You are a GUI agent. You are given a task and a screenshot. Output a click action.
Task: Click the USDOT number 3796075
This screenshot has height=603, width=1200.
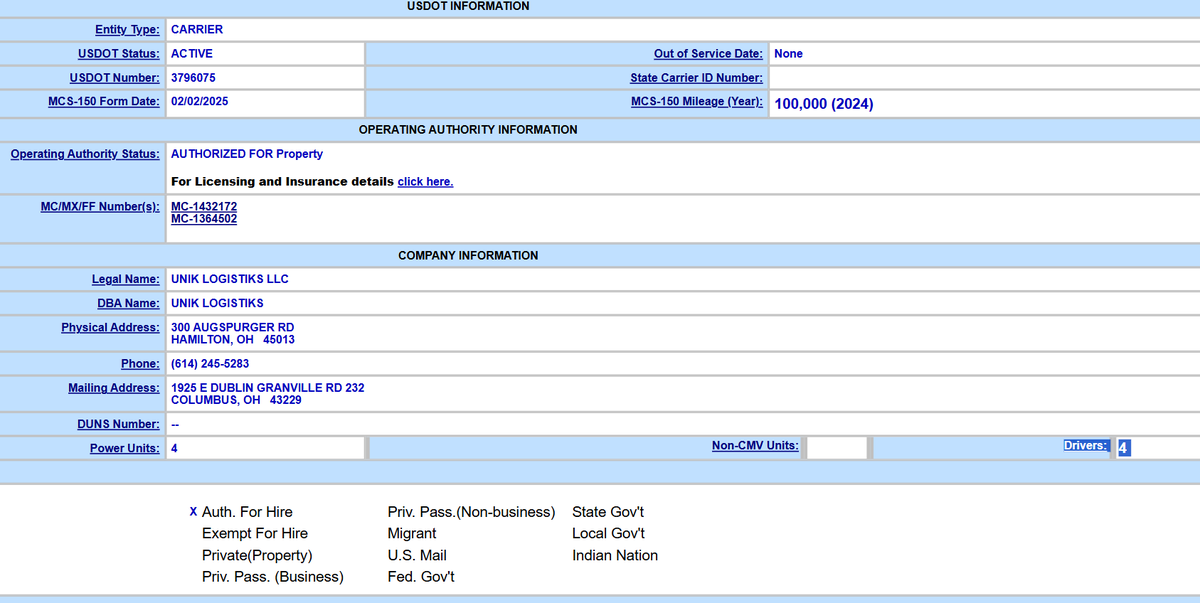pyautogui.click(x=193, y=78)
